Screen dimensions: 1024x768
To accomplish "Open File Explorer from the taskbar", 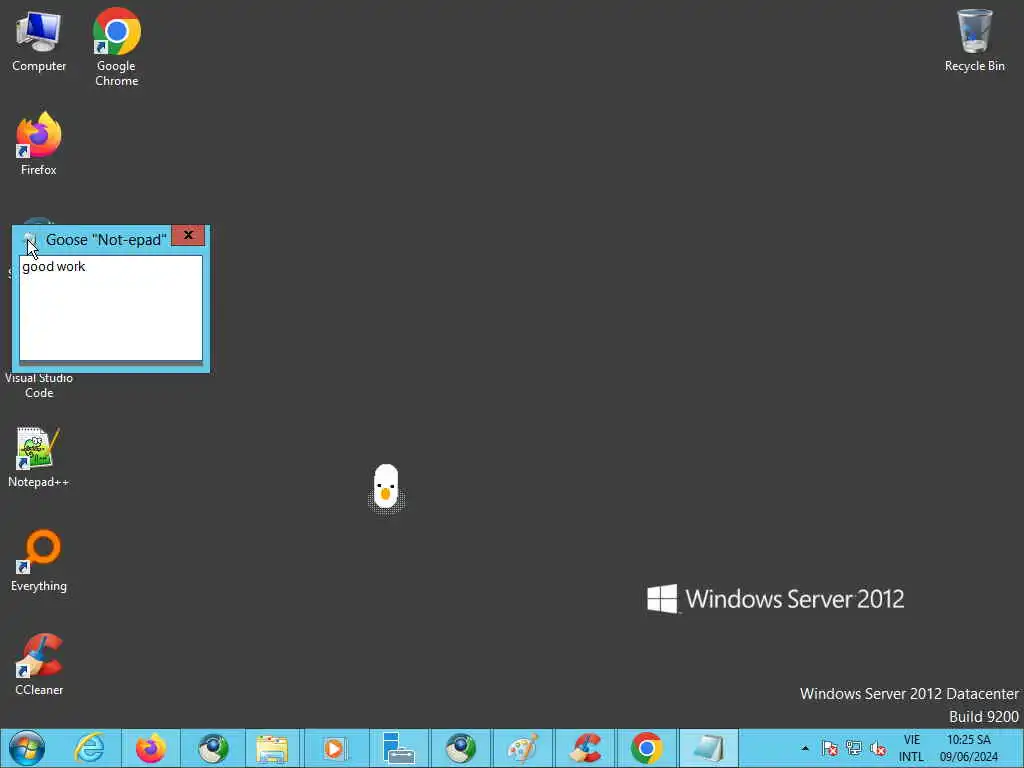I will 272,748.
